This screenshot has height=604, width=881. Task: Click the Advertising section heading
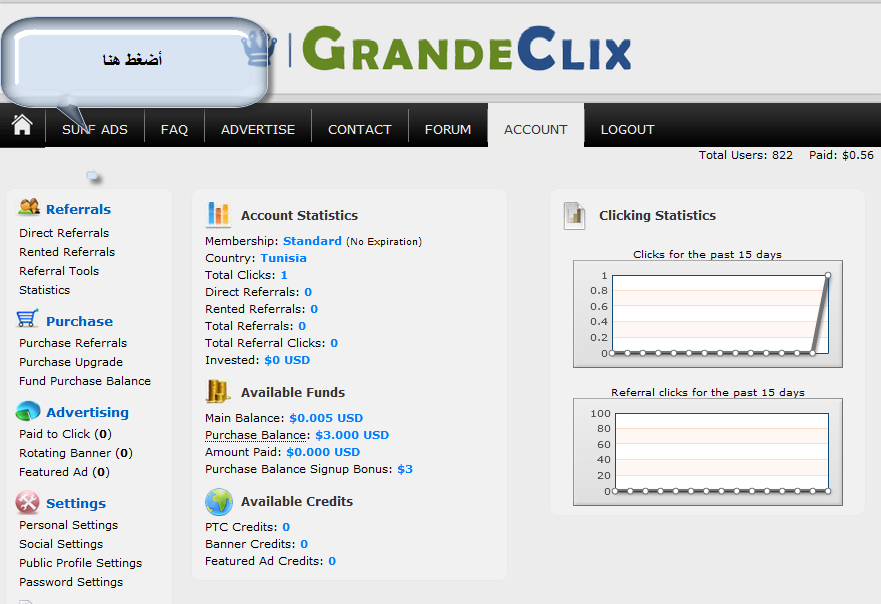click(x=87, y=412)
